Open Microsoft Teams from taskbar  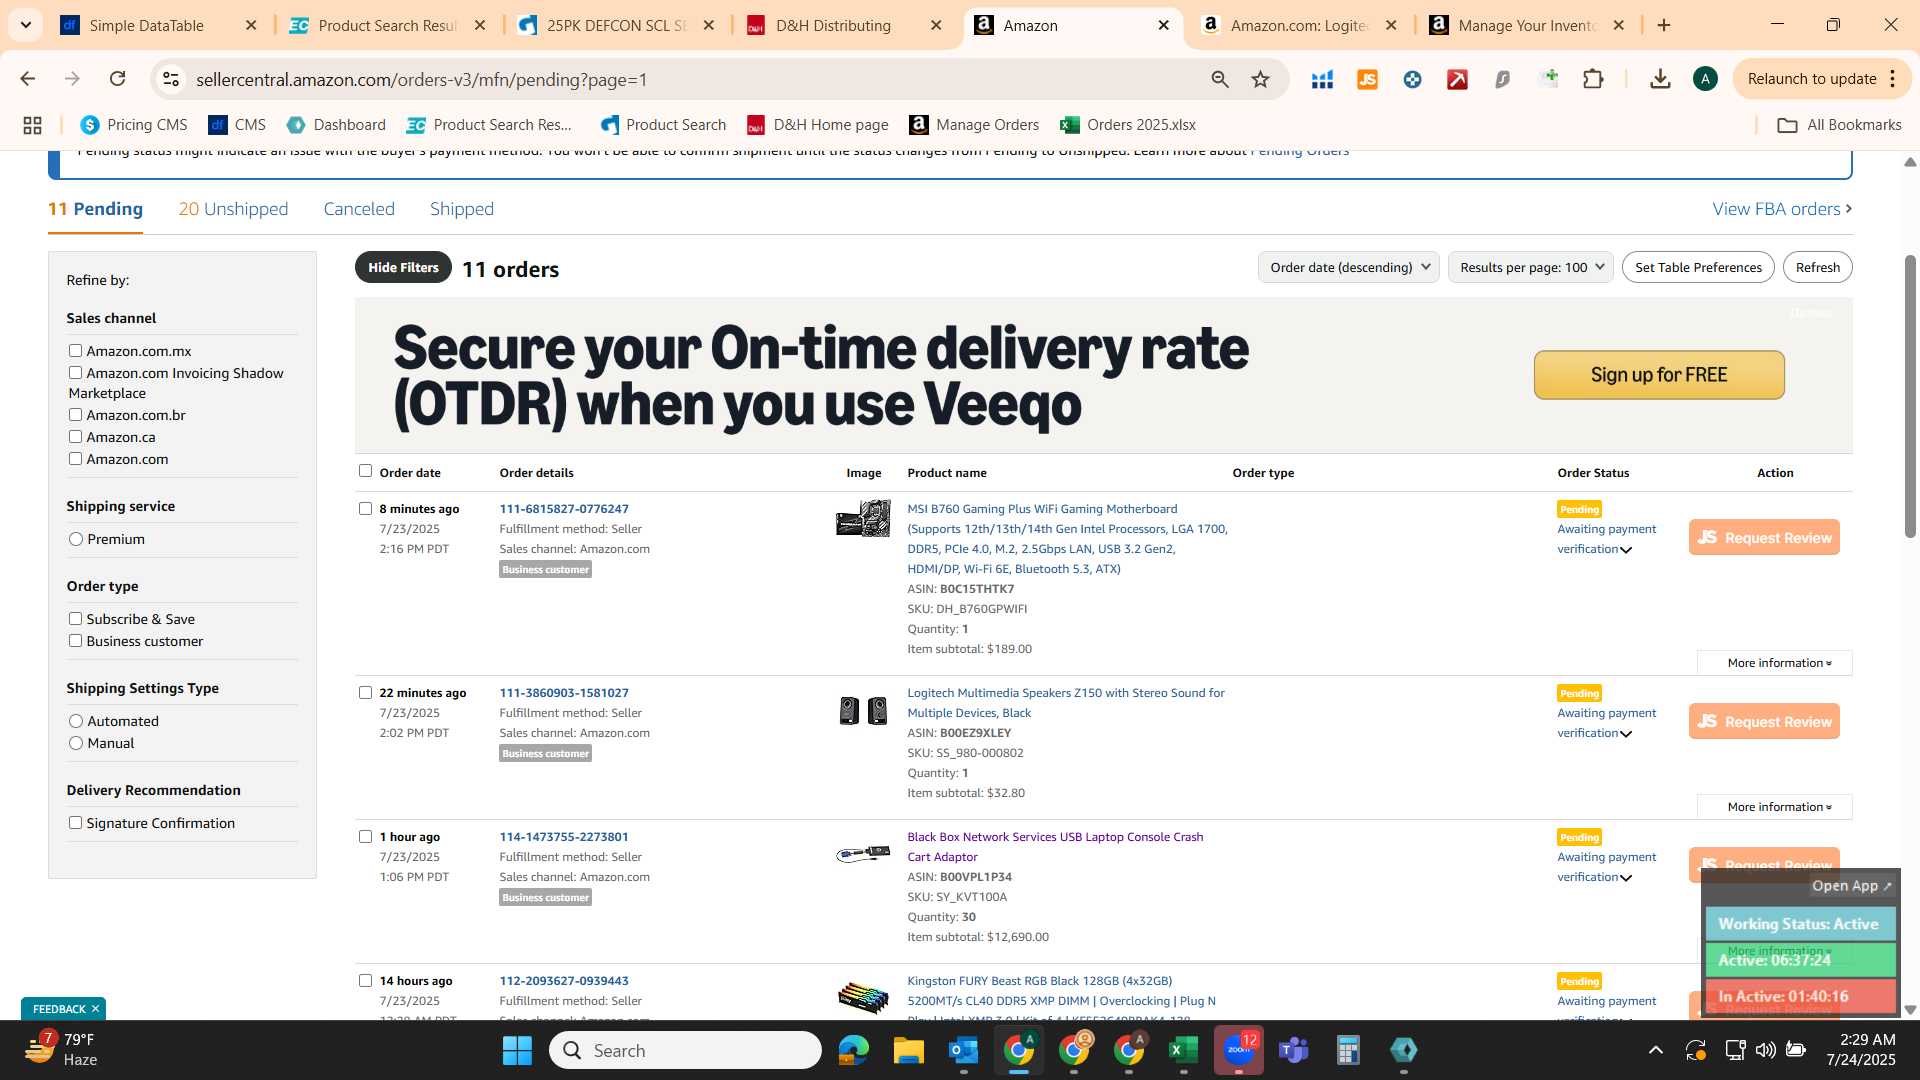click(1293, 1050)
